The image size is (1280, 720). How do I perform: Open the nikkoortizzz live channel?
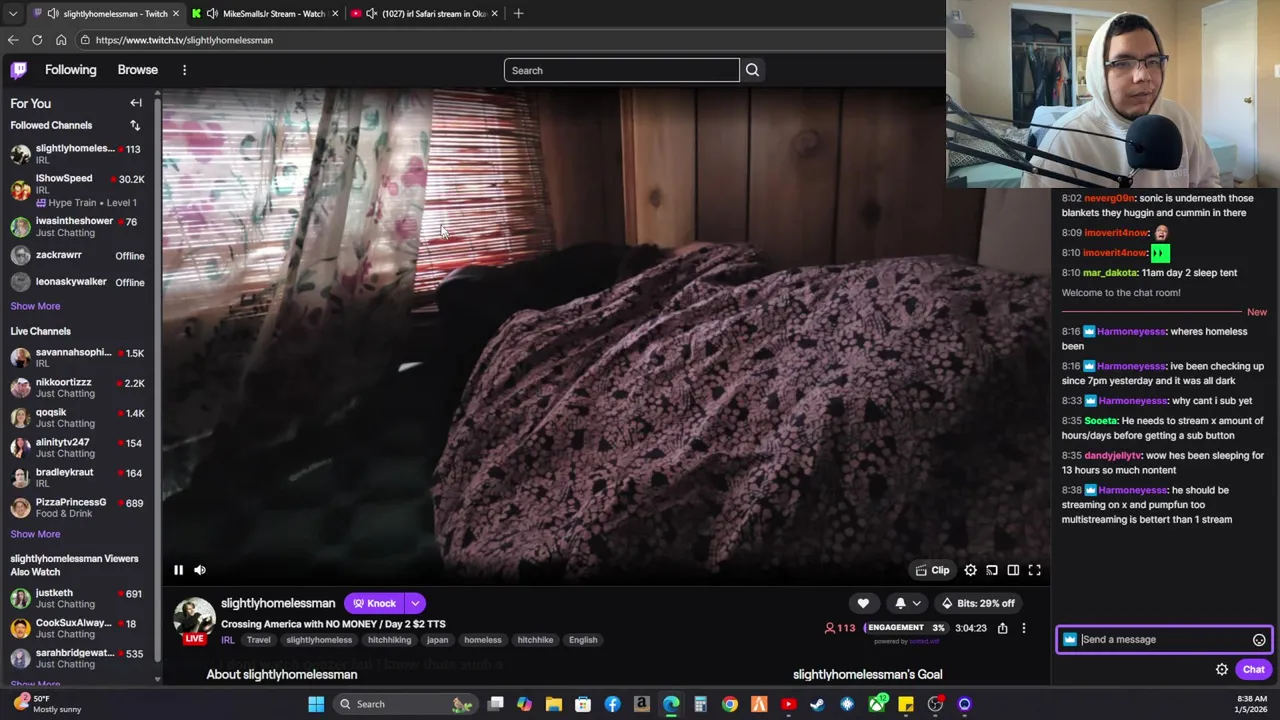78,388
